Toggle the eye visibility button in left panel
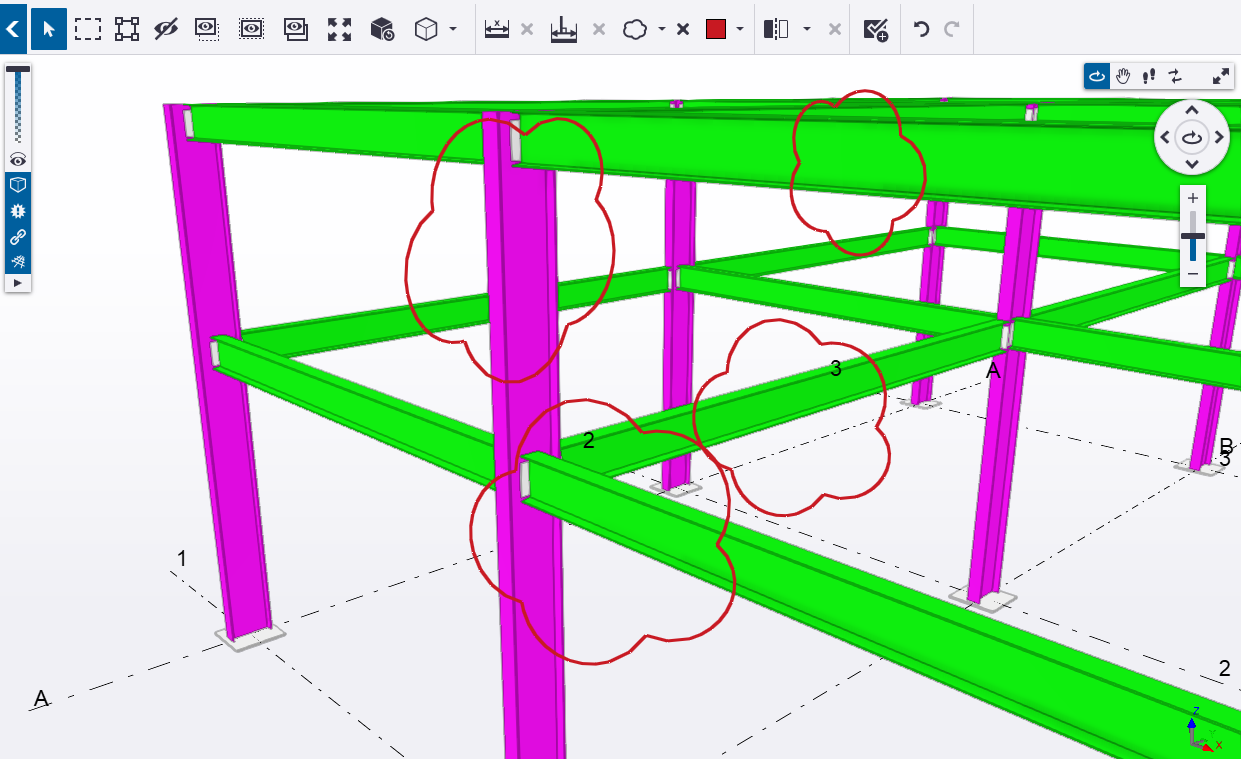 tap(18, 160)
